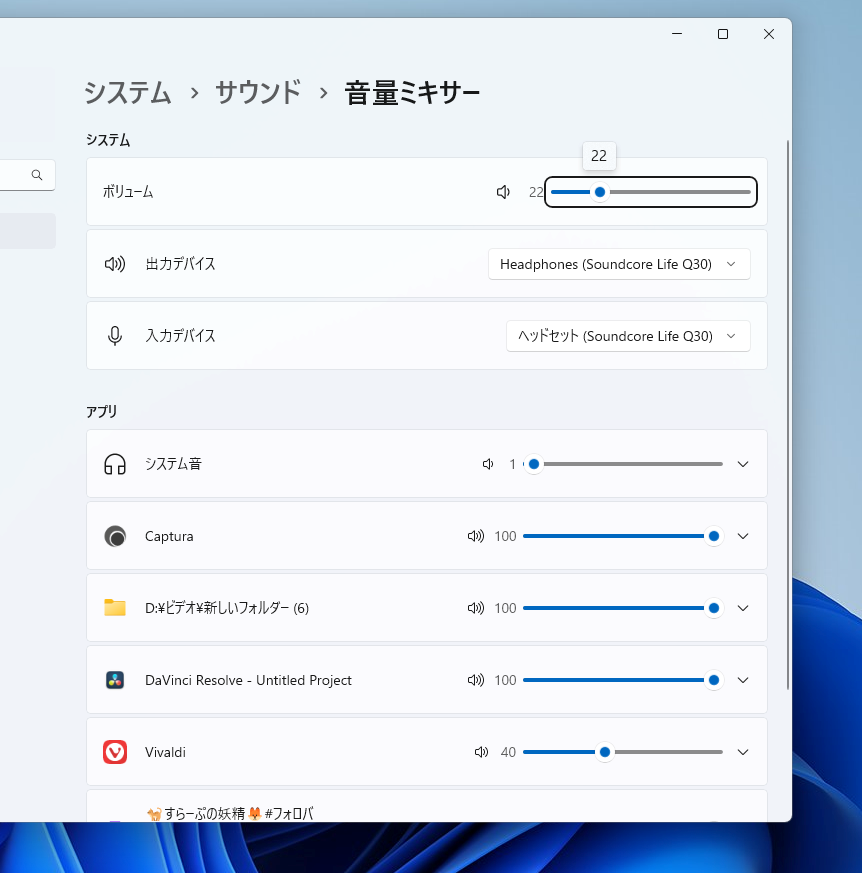Viewport: 862px width, 873px height.
Task: Click the ボリューム slider thumb
Action: pos(600,192)
